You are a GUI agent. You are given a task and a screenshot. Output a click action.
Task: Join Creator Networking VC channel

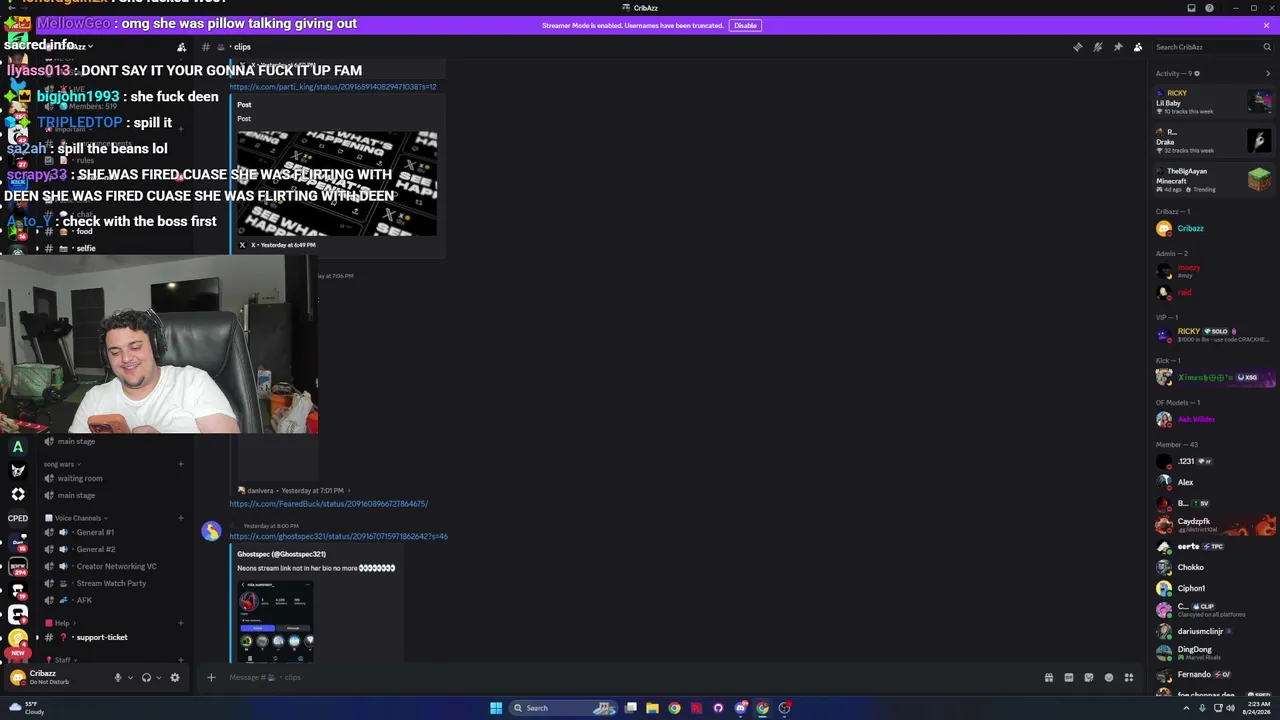(114, 566)
